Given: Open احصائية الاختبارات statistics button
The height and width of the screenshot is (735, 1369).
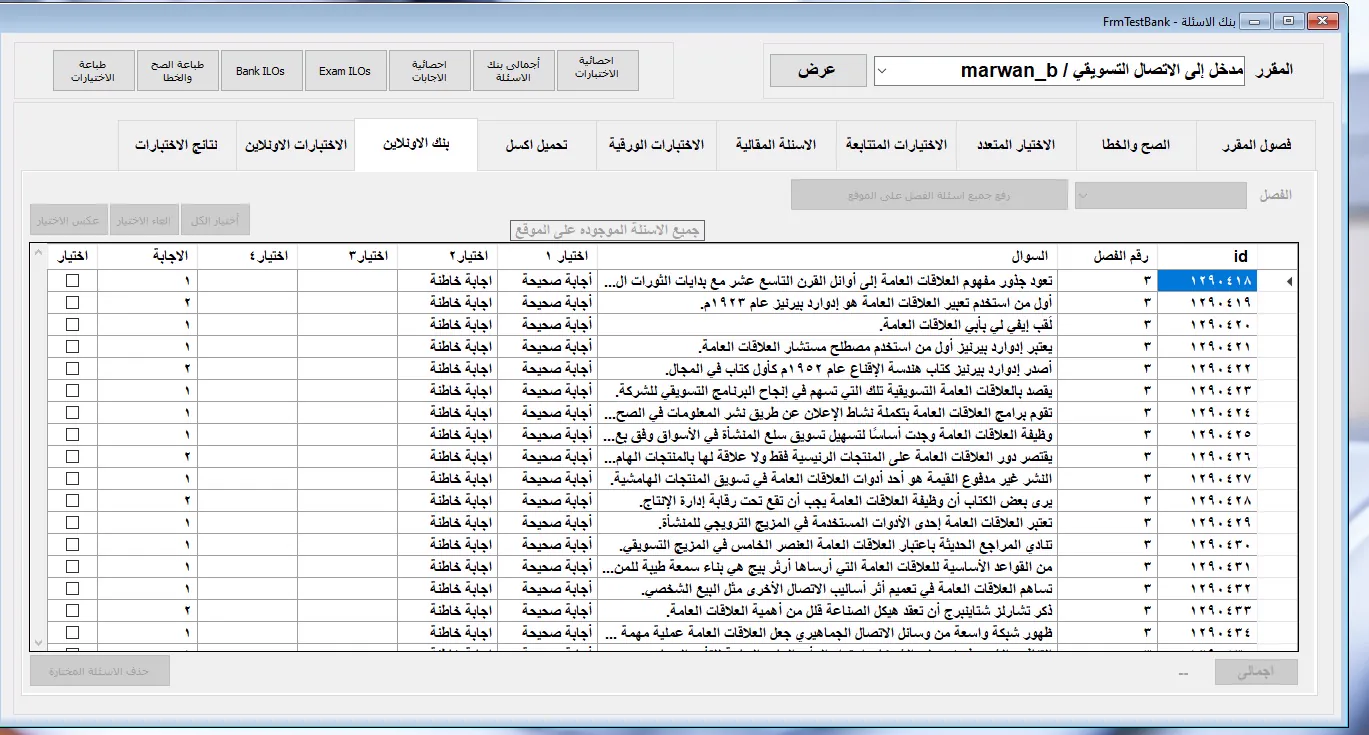Looking at the screenshot, I should point(598,71).
